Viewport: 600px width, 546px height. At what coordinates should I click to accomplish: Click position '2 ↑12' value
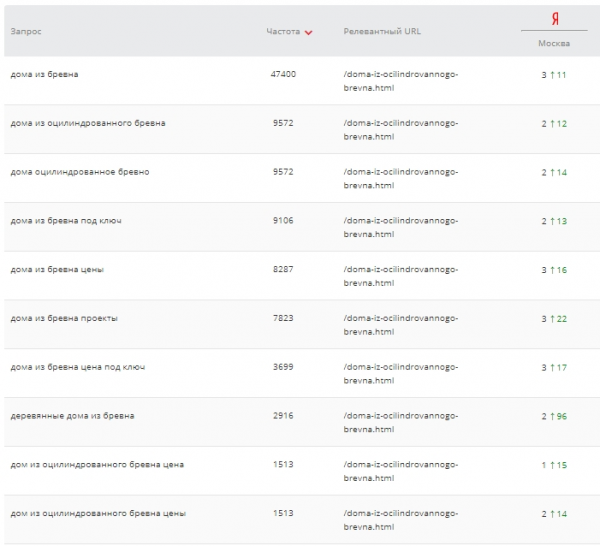coord(554,124)
